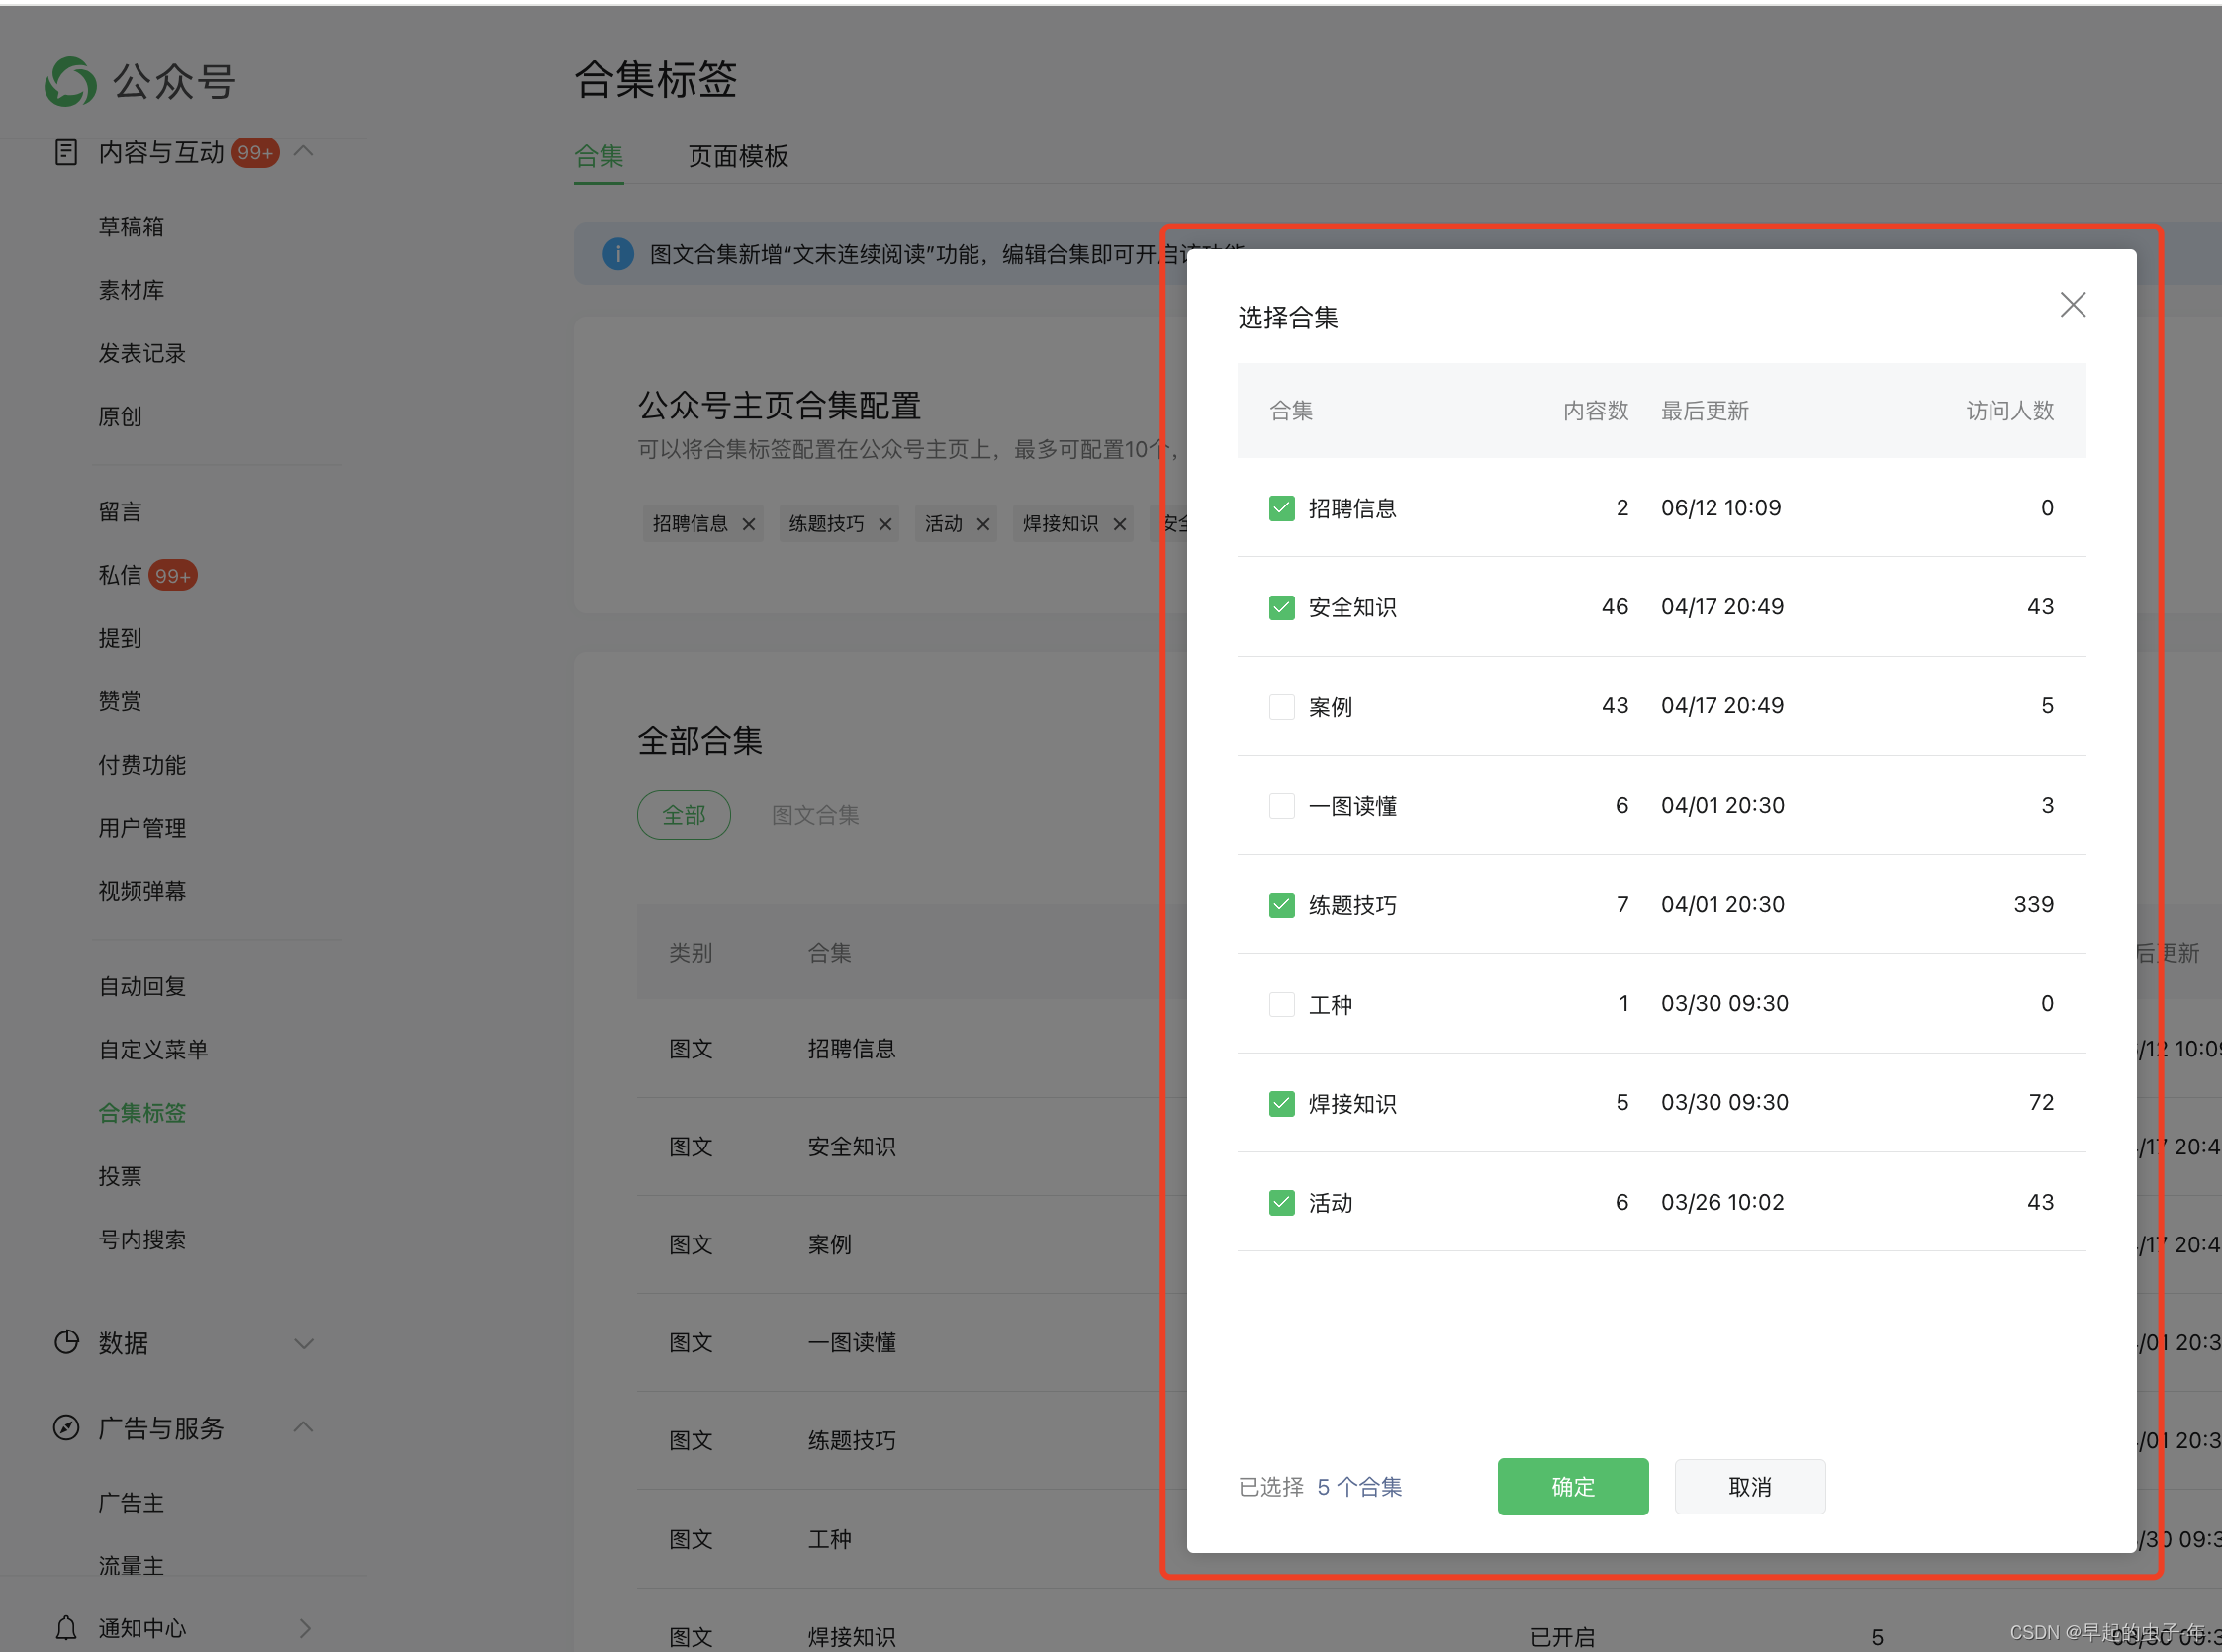Expand the 数据 menu chevron
Screen dimensions: 2222x1652
pyautogui.click(x=304, y=1342)
